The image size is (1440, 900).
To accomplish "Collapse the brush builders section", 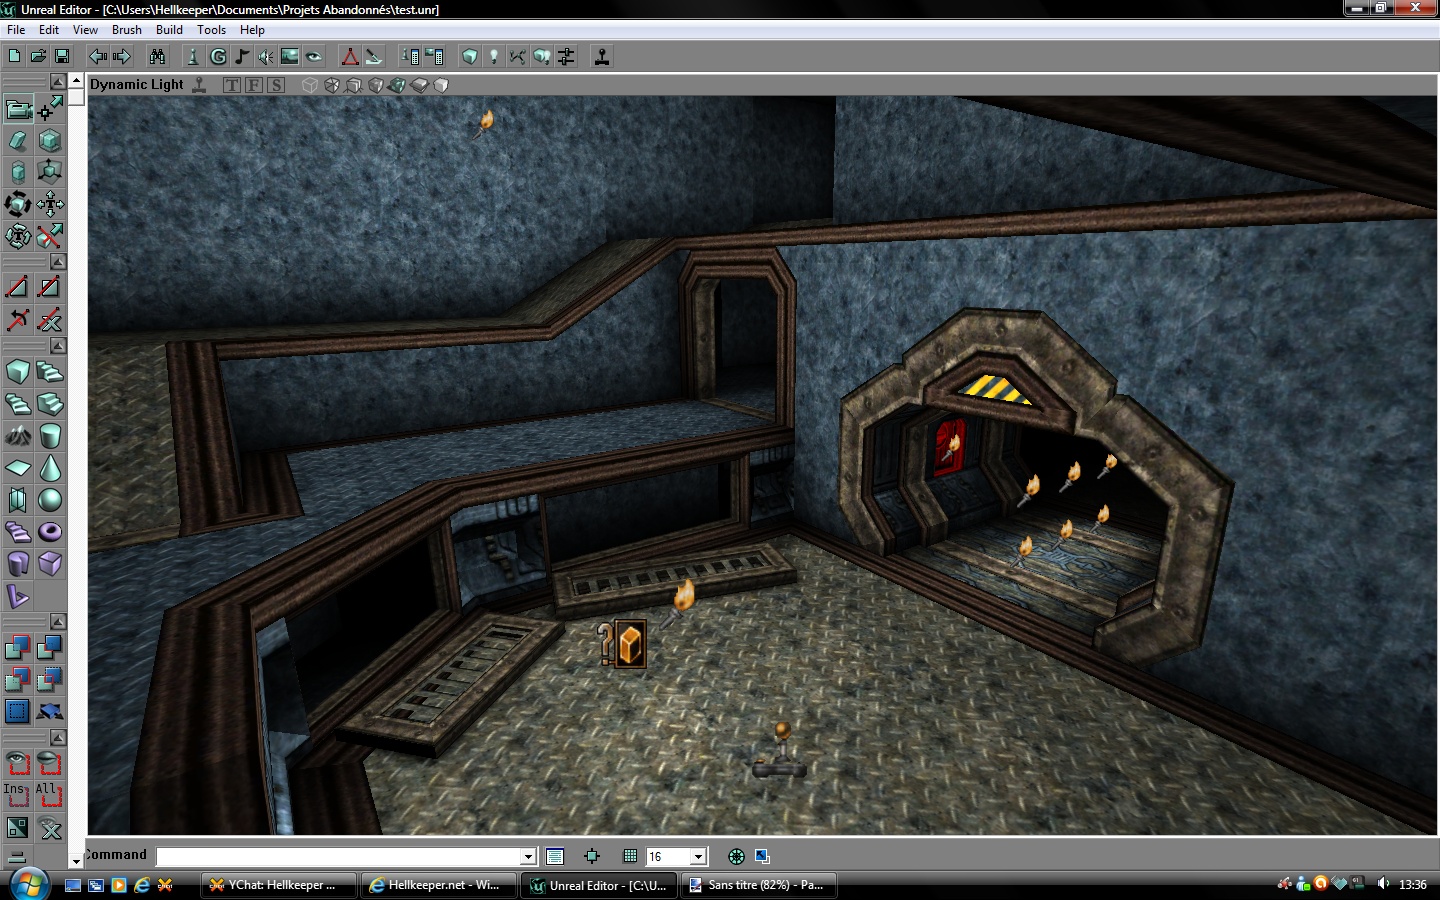I will (58, 346).
